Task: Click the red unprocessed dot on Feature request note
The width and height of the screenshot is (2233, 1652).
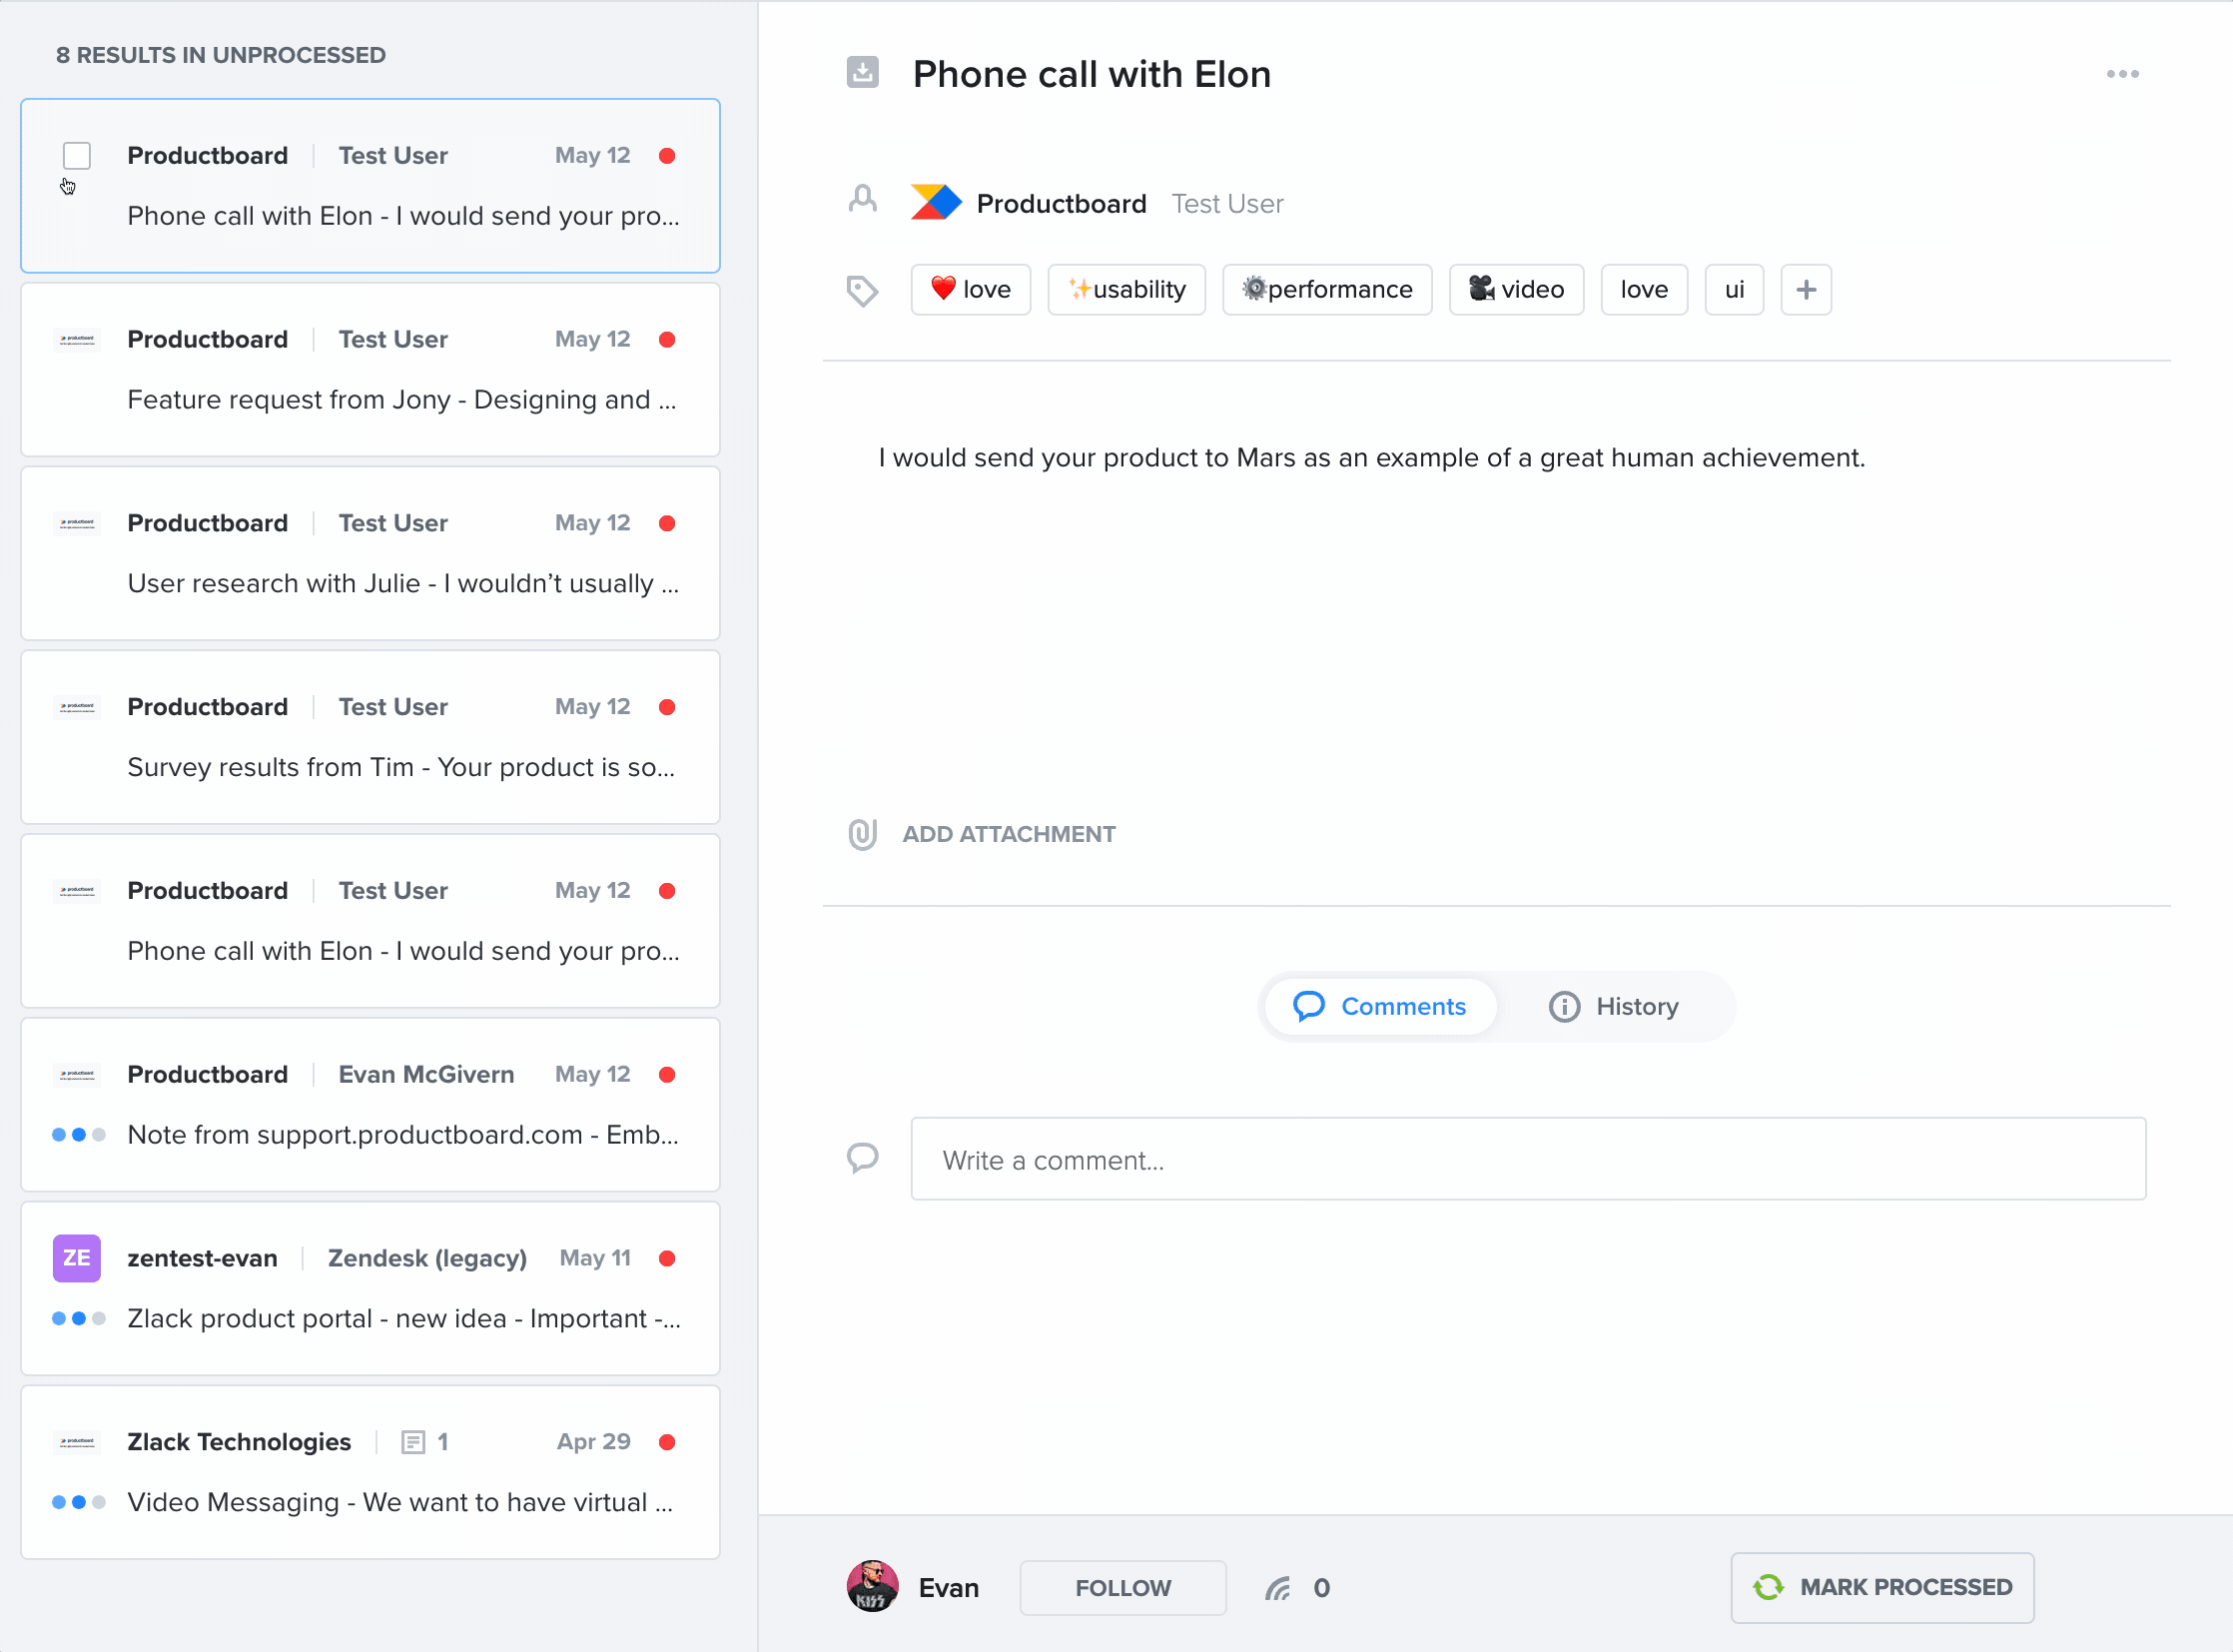Action: tap(668, 340)
